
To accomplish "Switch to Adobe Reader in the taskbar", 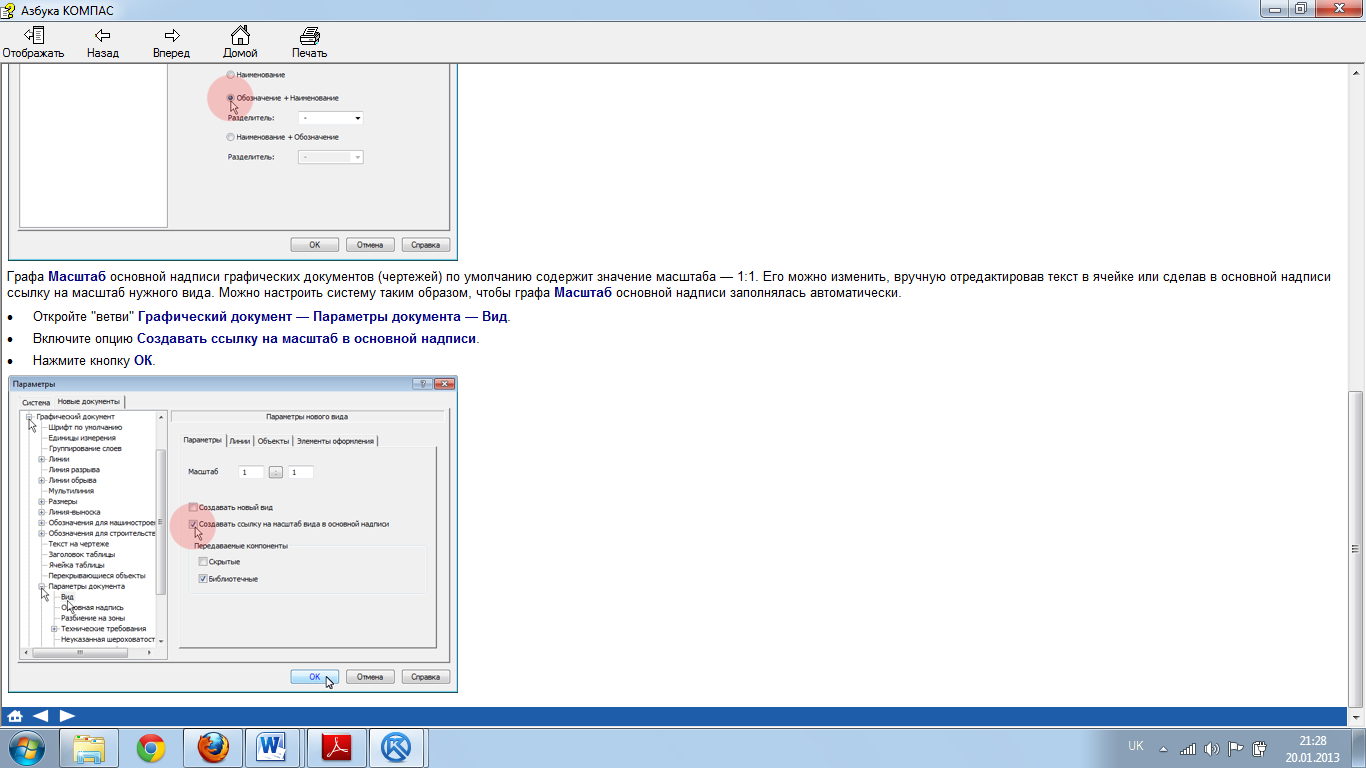I will [335, 748].
